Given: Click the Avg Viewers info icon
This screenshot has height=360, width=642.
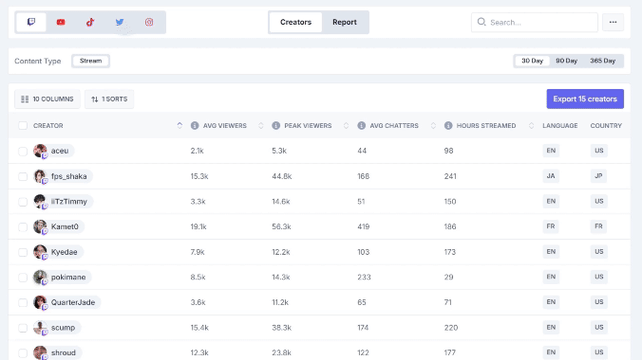Looking at the screenshot, I should [194, 125].
